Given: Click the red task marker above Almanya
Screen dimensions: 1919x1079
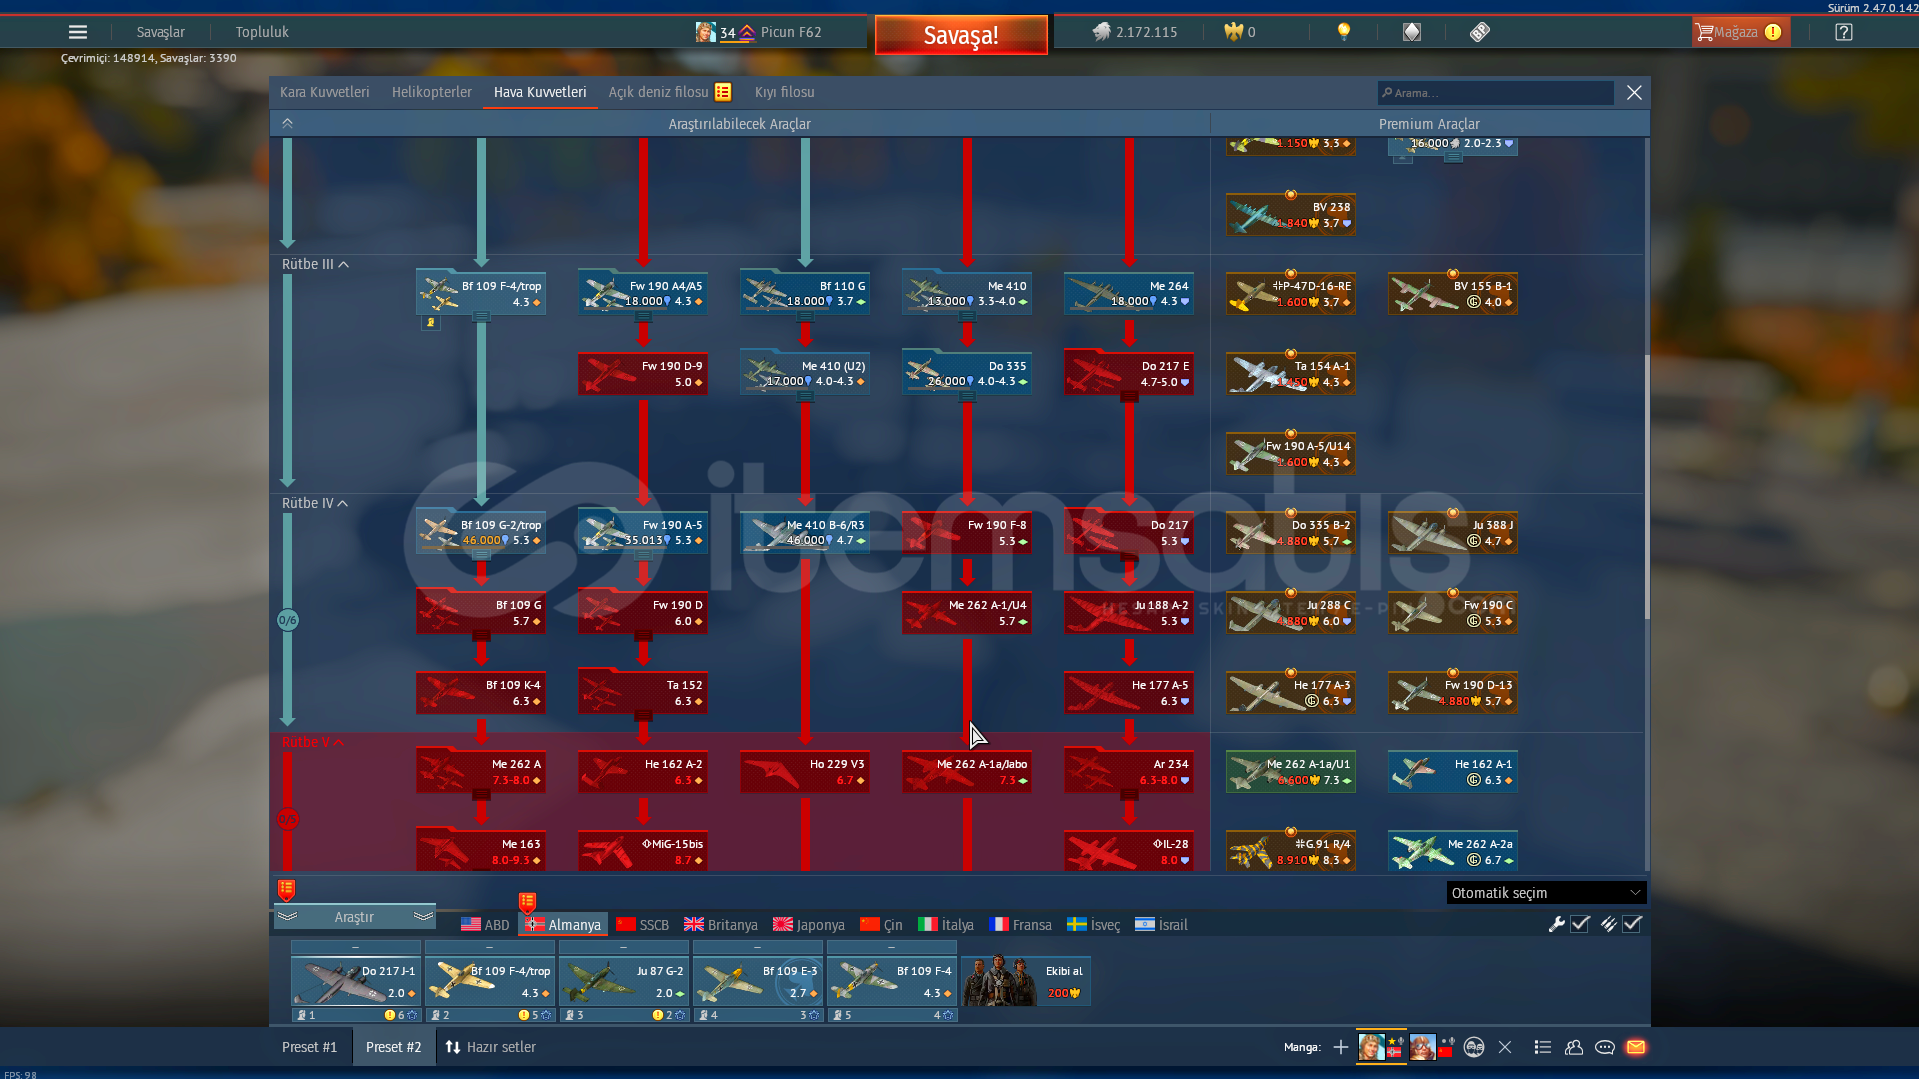Looking at the screenshot, I should (x=527, y=903).
